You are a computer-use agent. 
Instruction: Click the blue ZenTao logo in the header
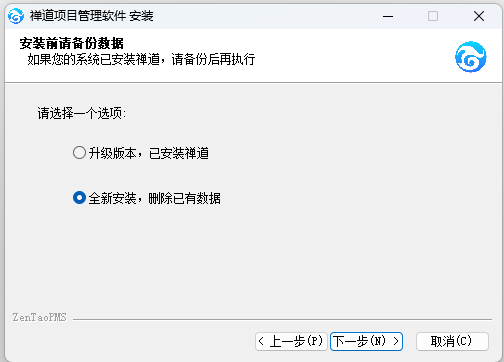(470, 57)
